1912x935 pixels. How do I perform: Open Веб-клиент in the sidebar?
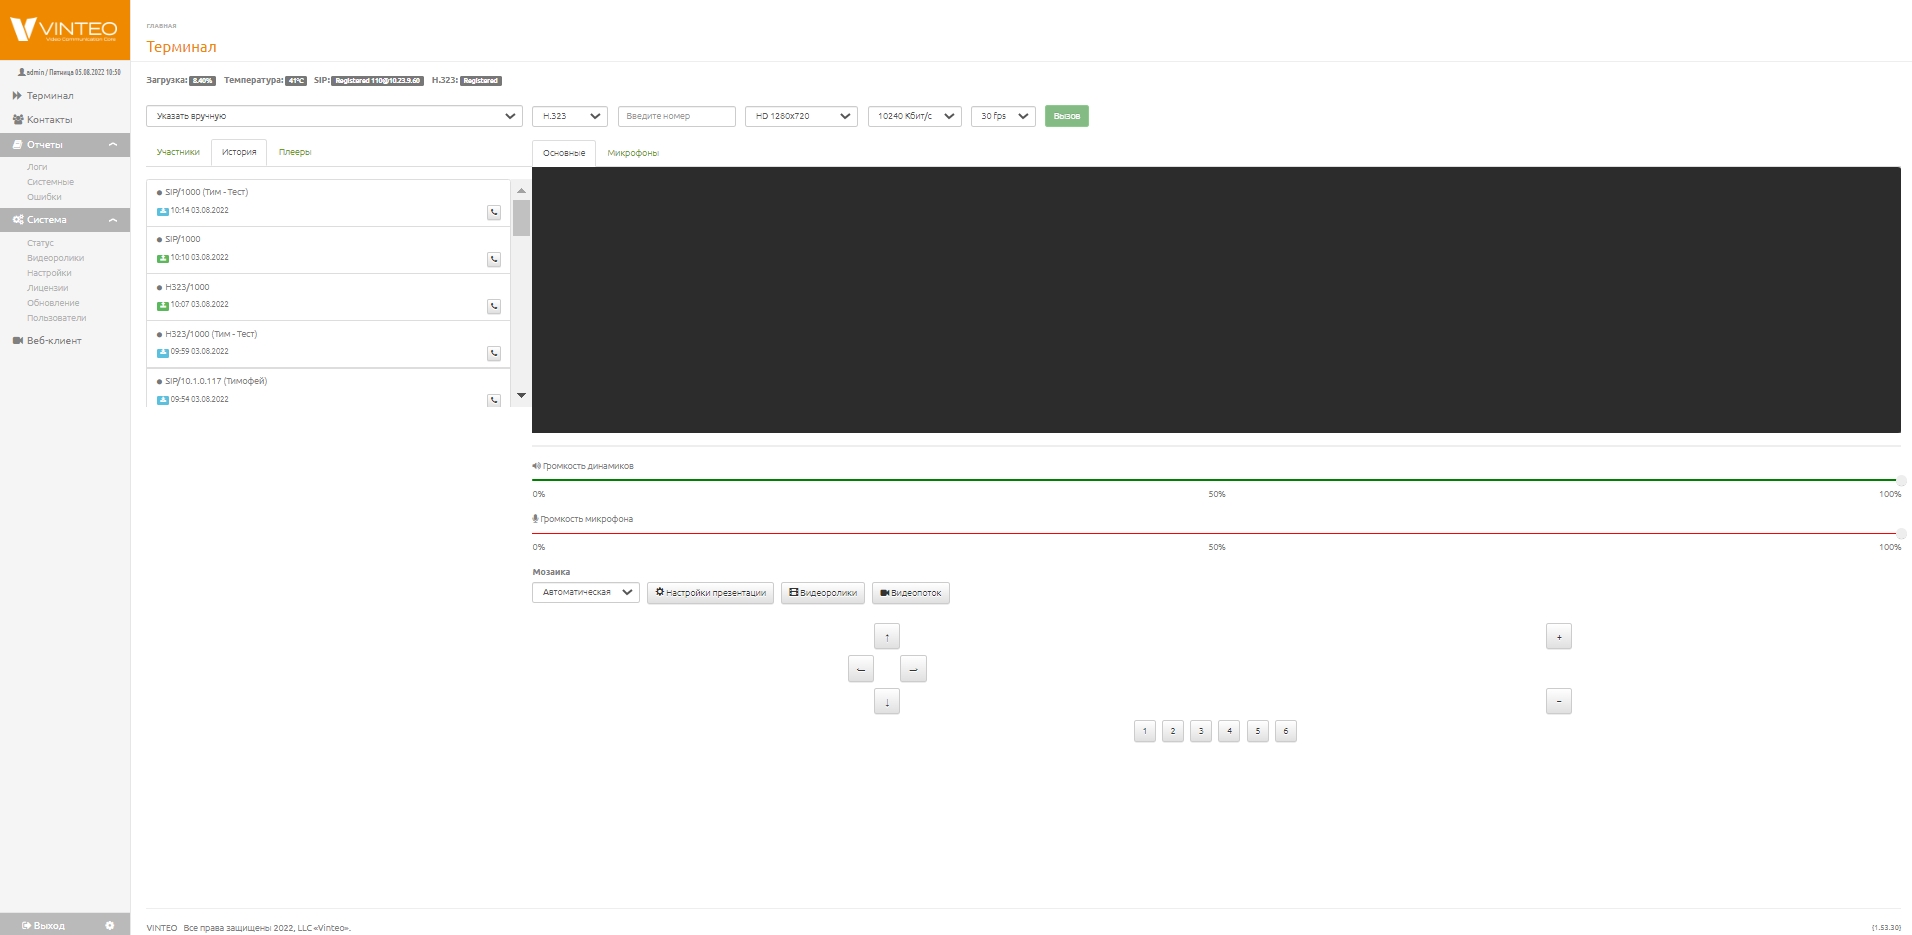54,341
